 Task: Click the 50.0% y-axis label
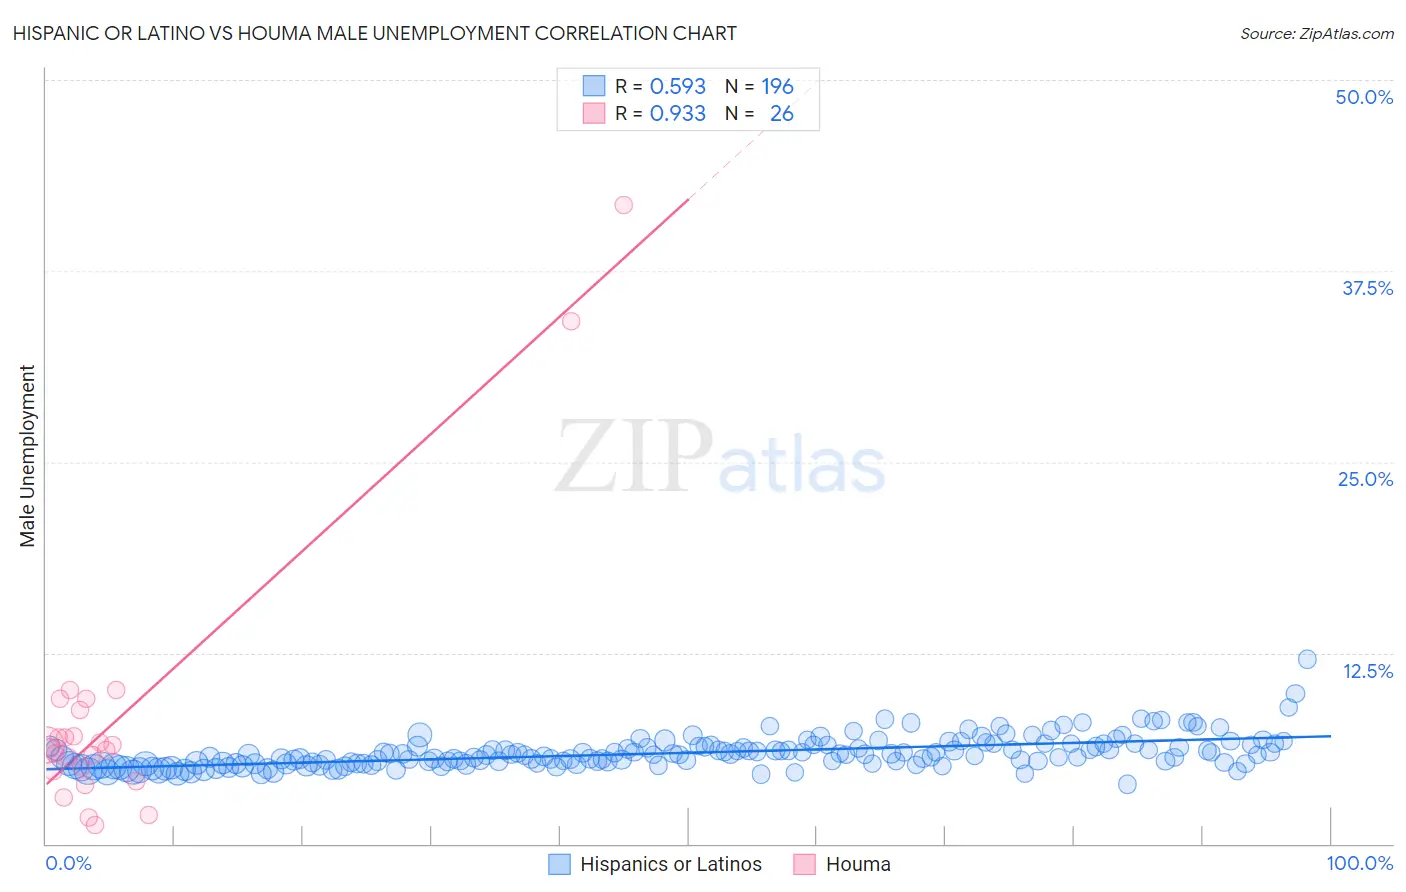[1364, 97]
